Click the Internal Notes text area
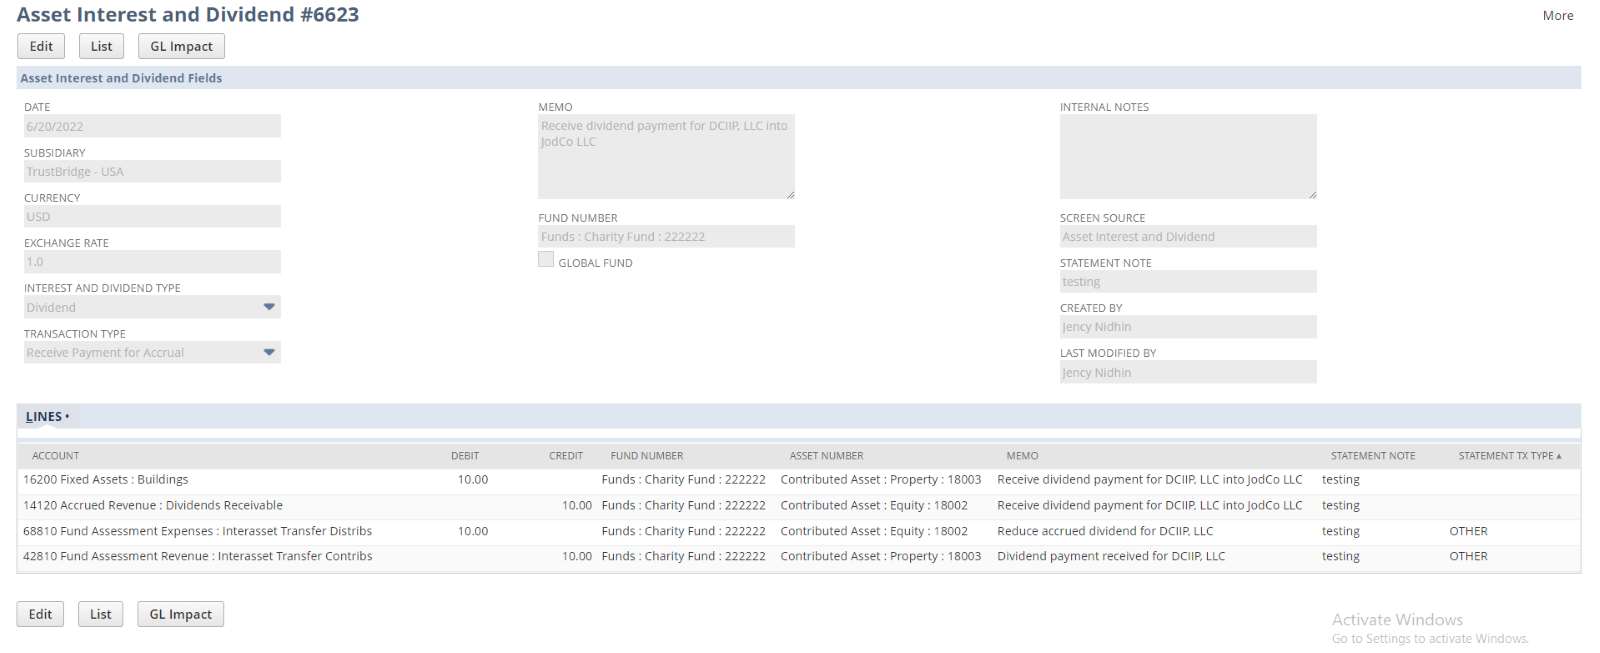 coord(1187,156)
